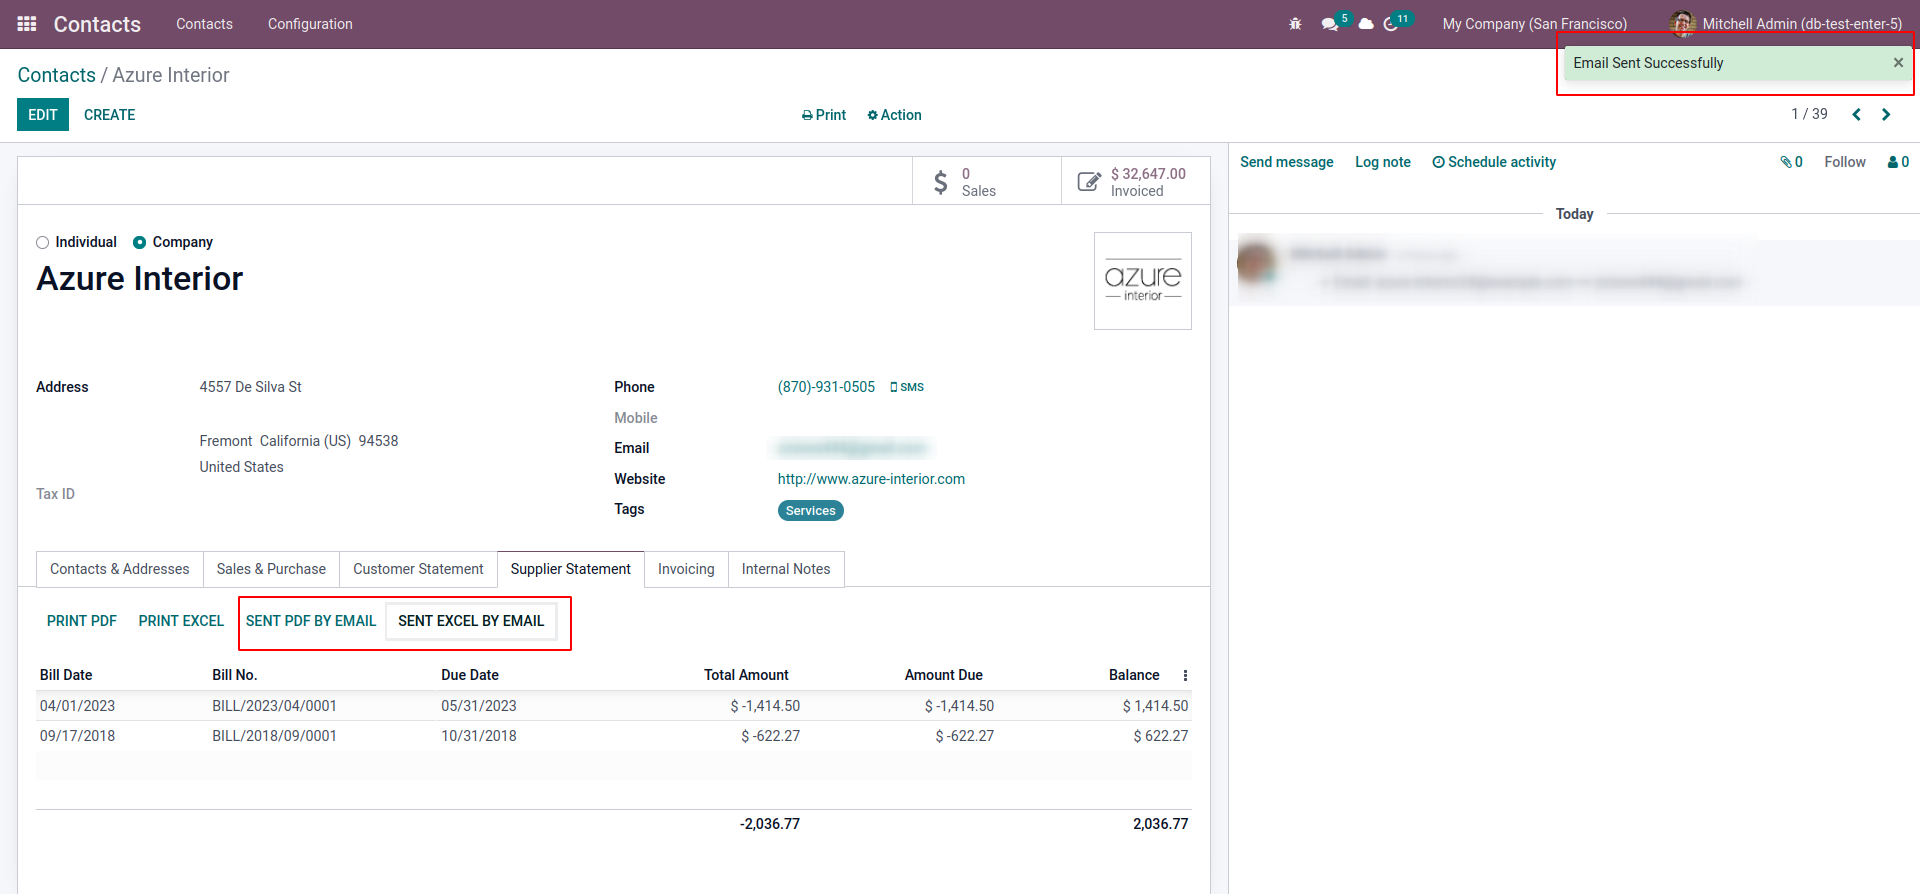Click SENT PDF BY EMAIL button
Viewport: 1920px width, 894px height.
click(x=311, y=621)
